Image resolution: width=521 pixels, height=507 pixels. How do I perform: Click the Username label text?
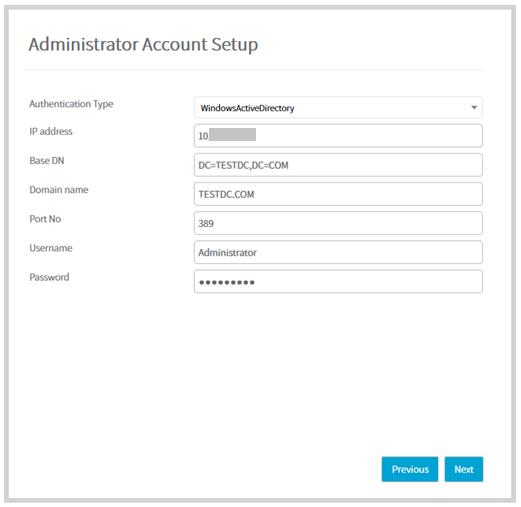tap(51, 248)
